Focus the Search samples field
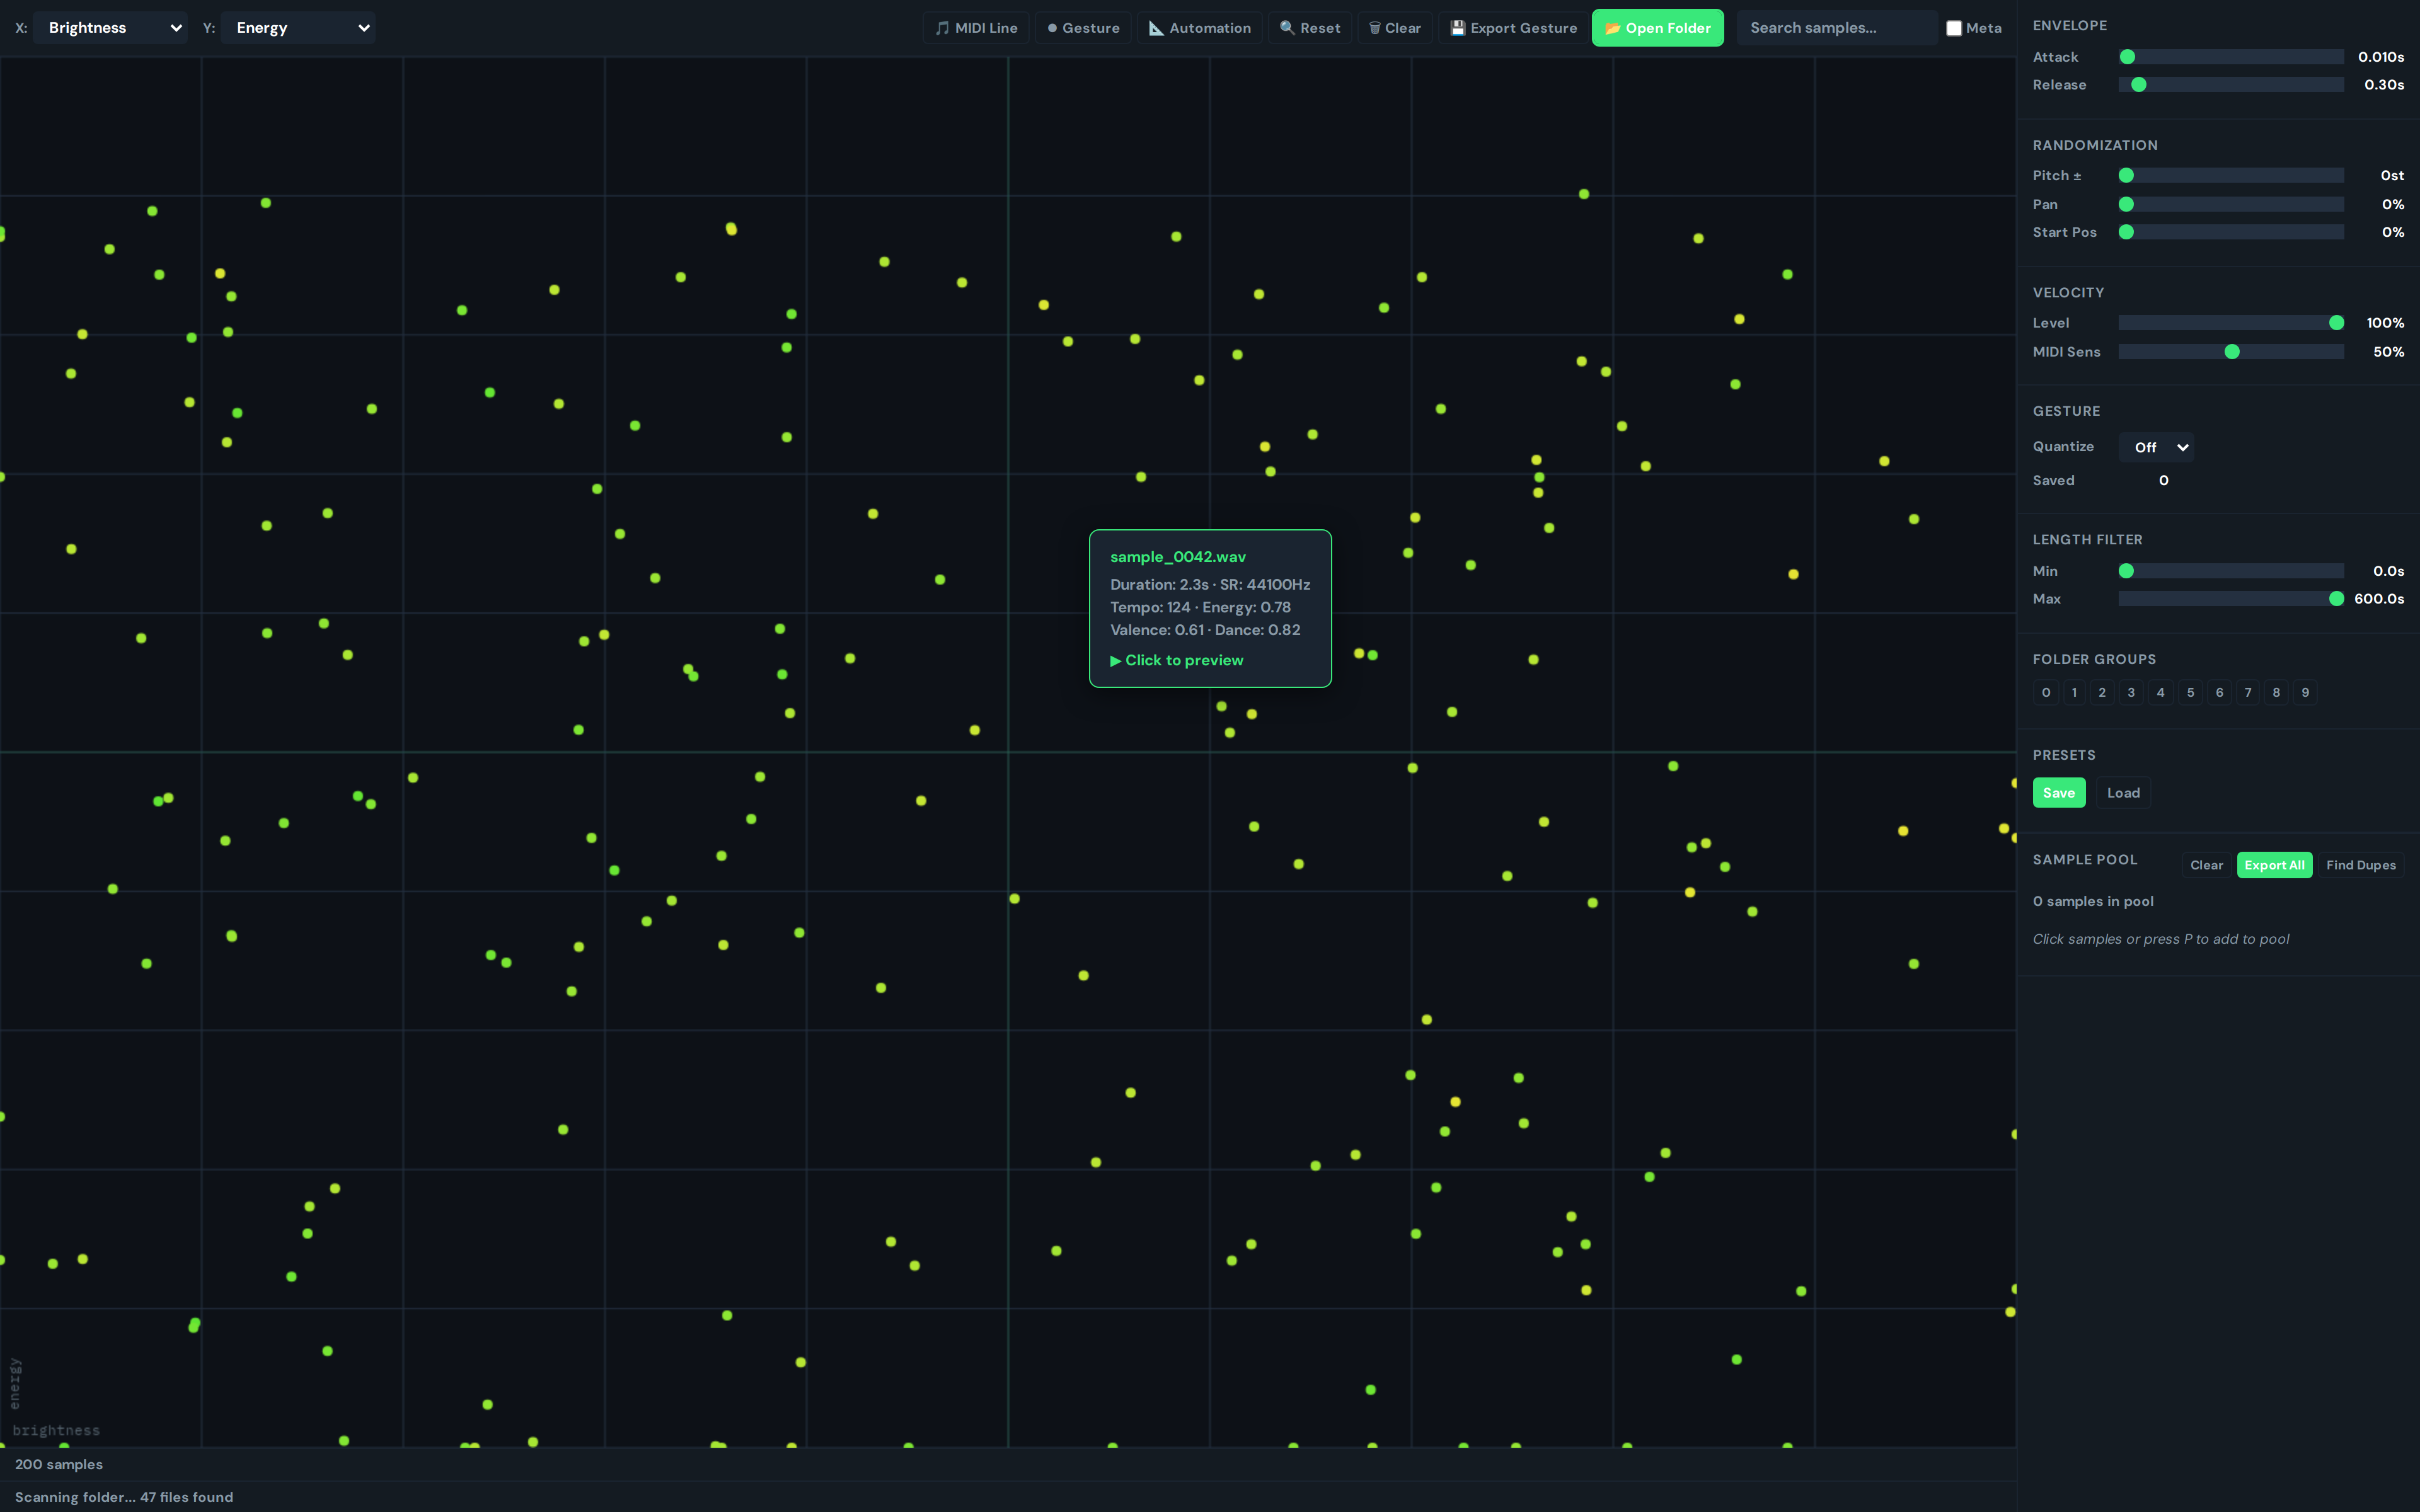 coord(1837,28)
